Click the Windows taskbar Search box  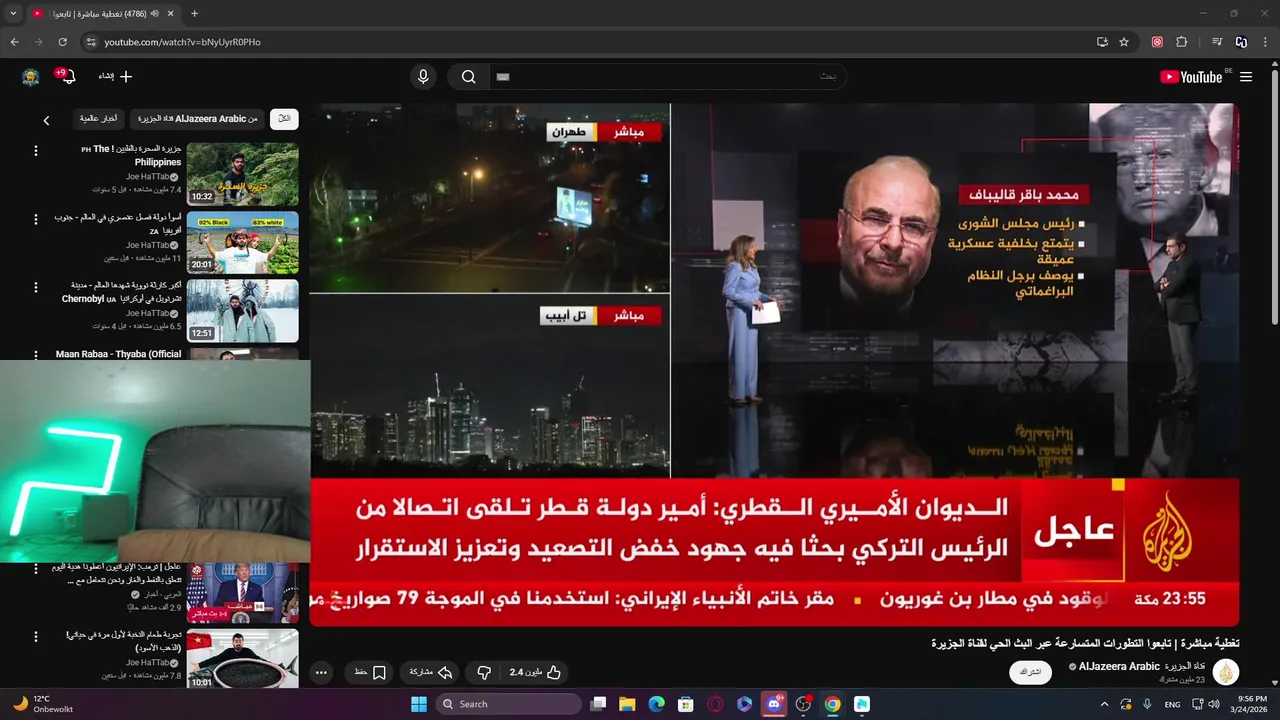[x=510, y=704]
